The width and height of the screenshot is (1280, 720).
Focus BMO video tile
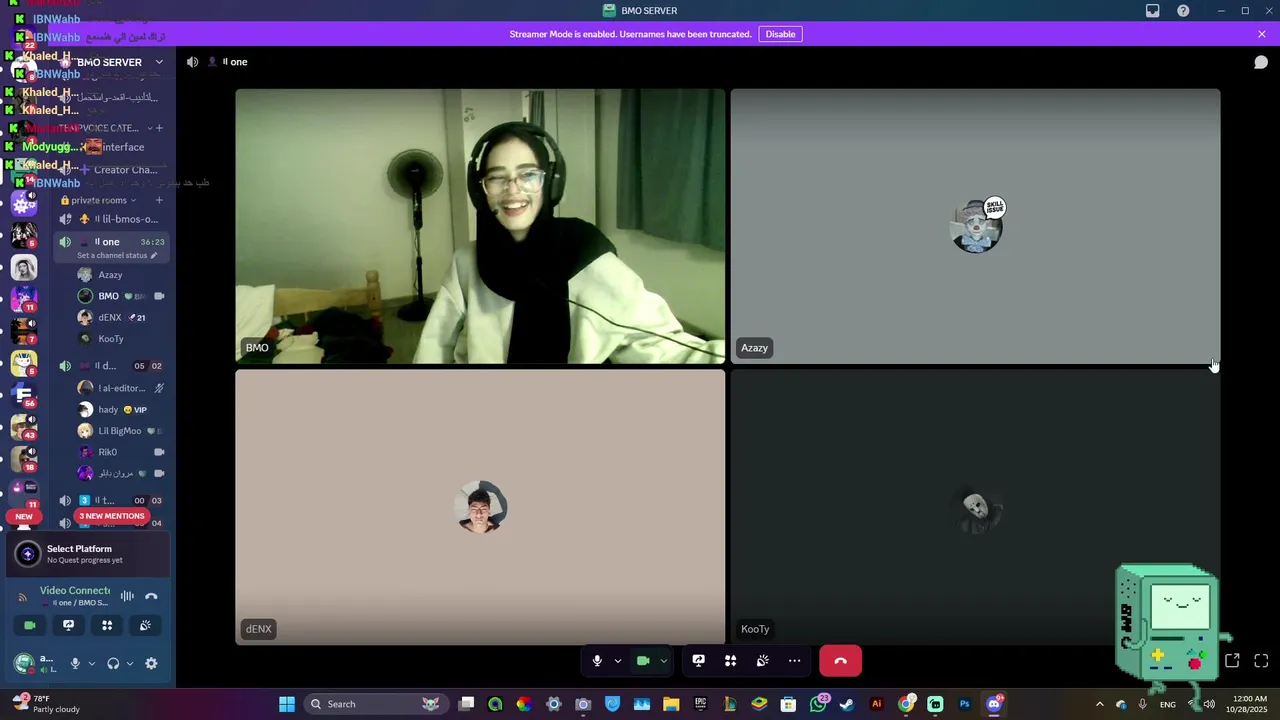pyautogui.click(x=480, y=226)
